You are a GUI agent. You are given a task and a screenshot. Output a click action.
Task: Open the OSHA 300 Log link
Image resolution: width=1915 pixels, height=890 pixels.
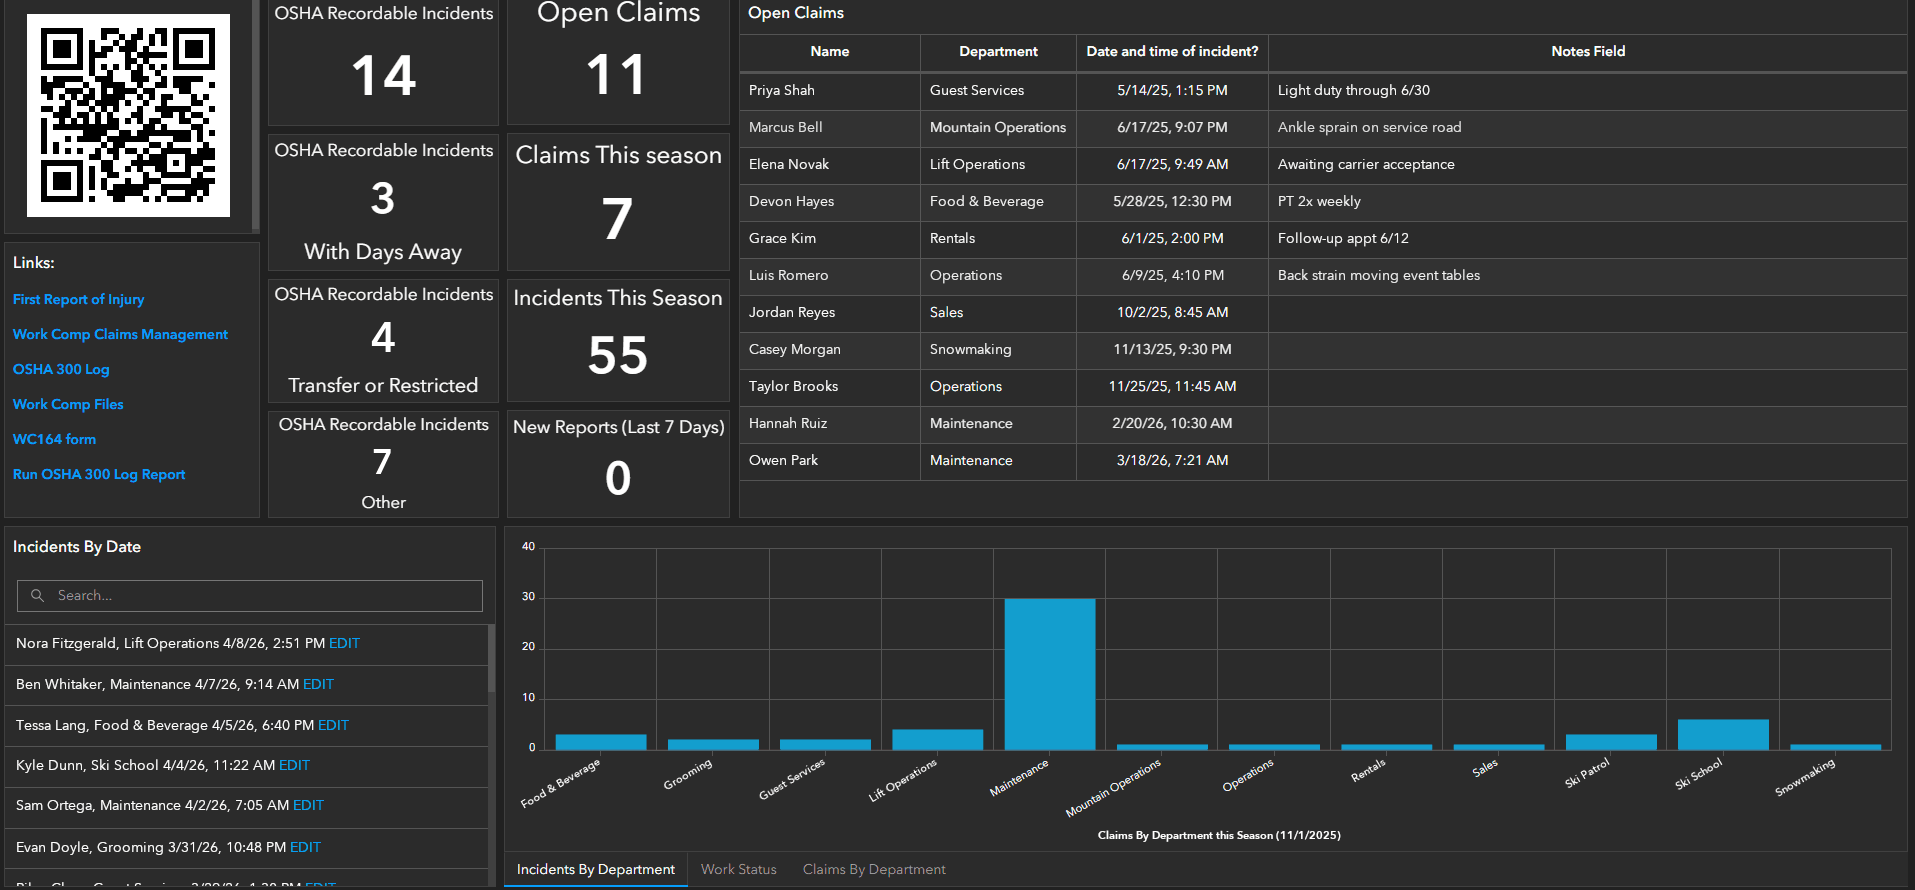[61, 369]
